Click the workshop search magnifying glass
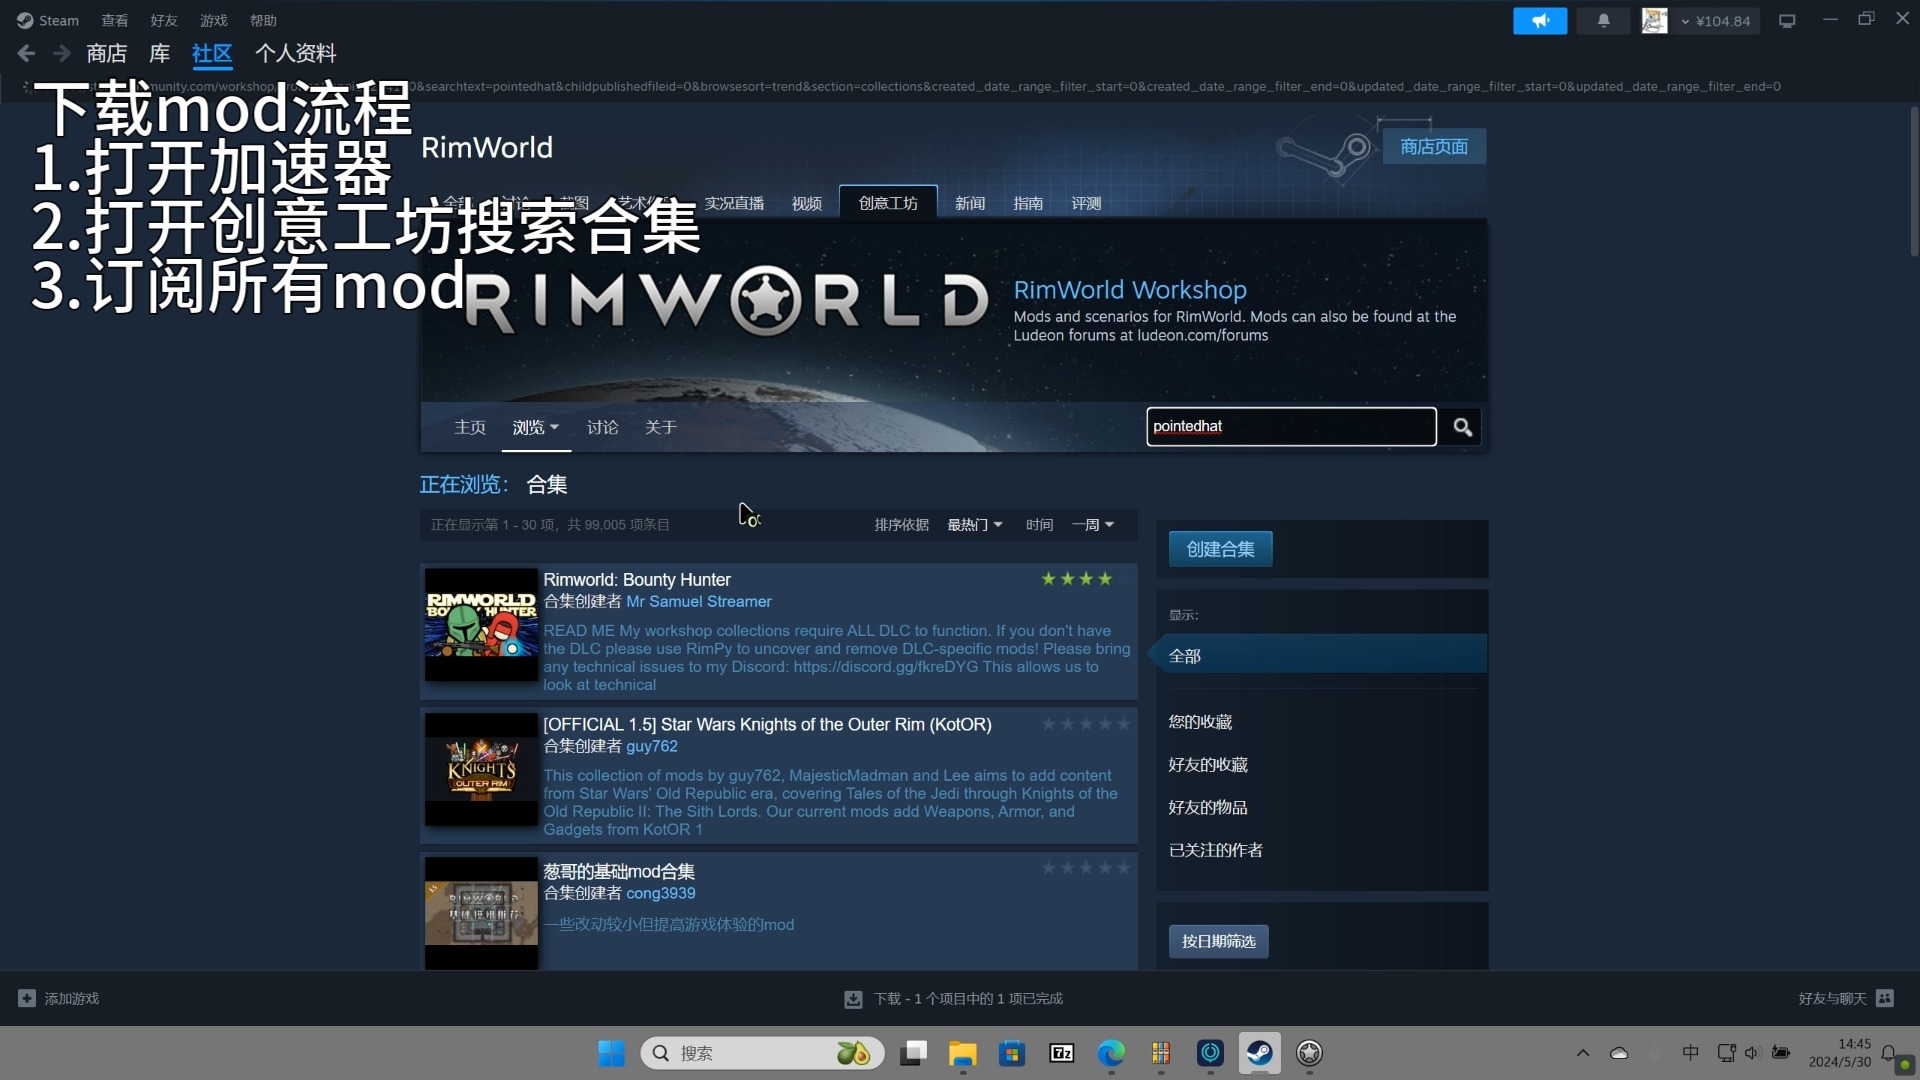 (x=1461, y=426)
